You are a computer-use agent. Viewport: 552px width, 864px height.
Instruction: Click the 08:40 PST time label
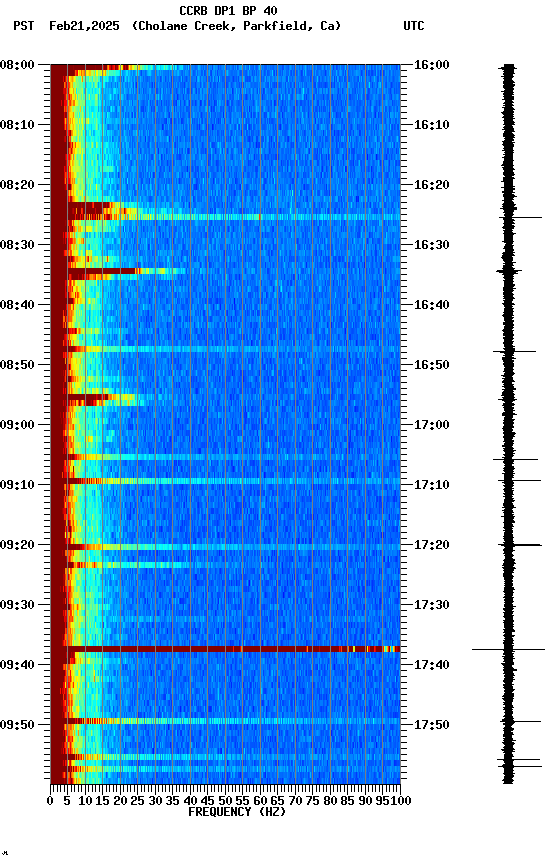coord(17,305)
